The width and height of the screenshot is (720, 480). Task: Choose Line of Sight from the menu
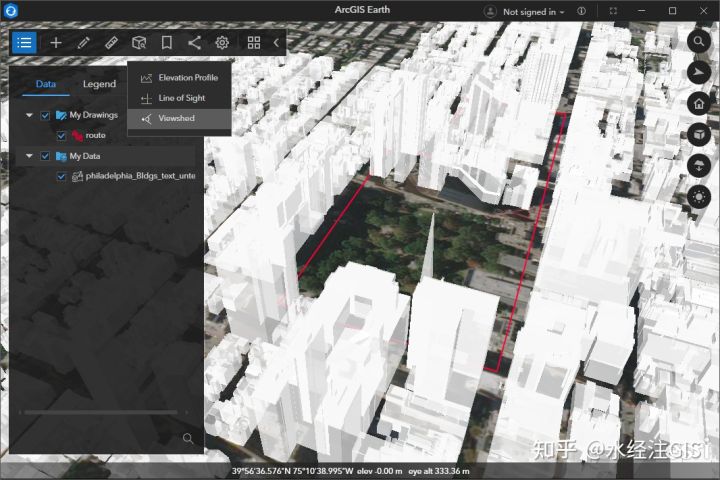(x=179, y=98)
